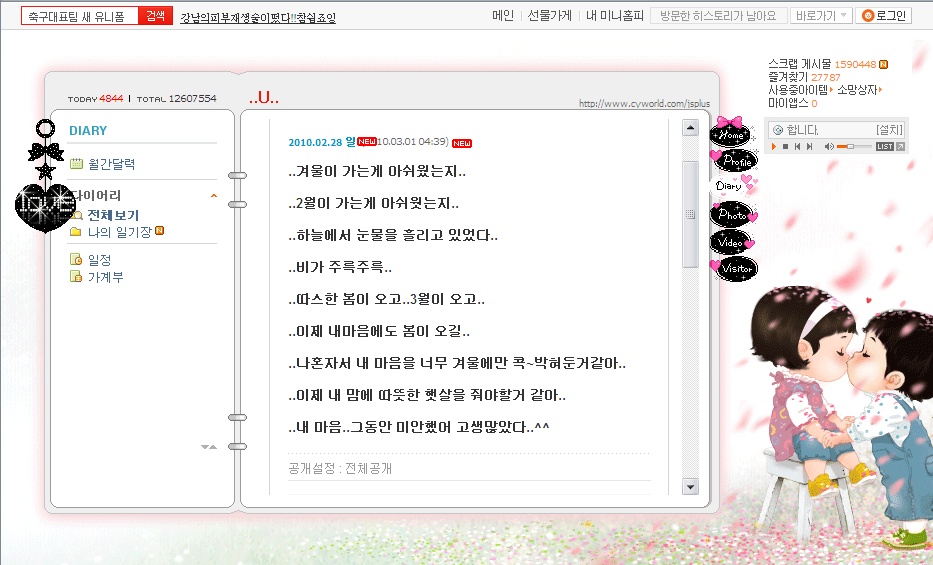Click the 공개설정 : 전체공개 text
The height and width of the screenshot is (565, 933).
pos(340,469)
